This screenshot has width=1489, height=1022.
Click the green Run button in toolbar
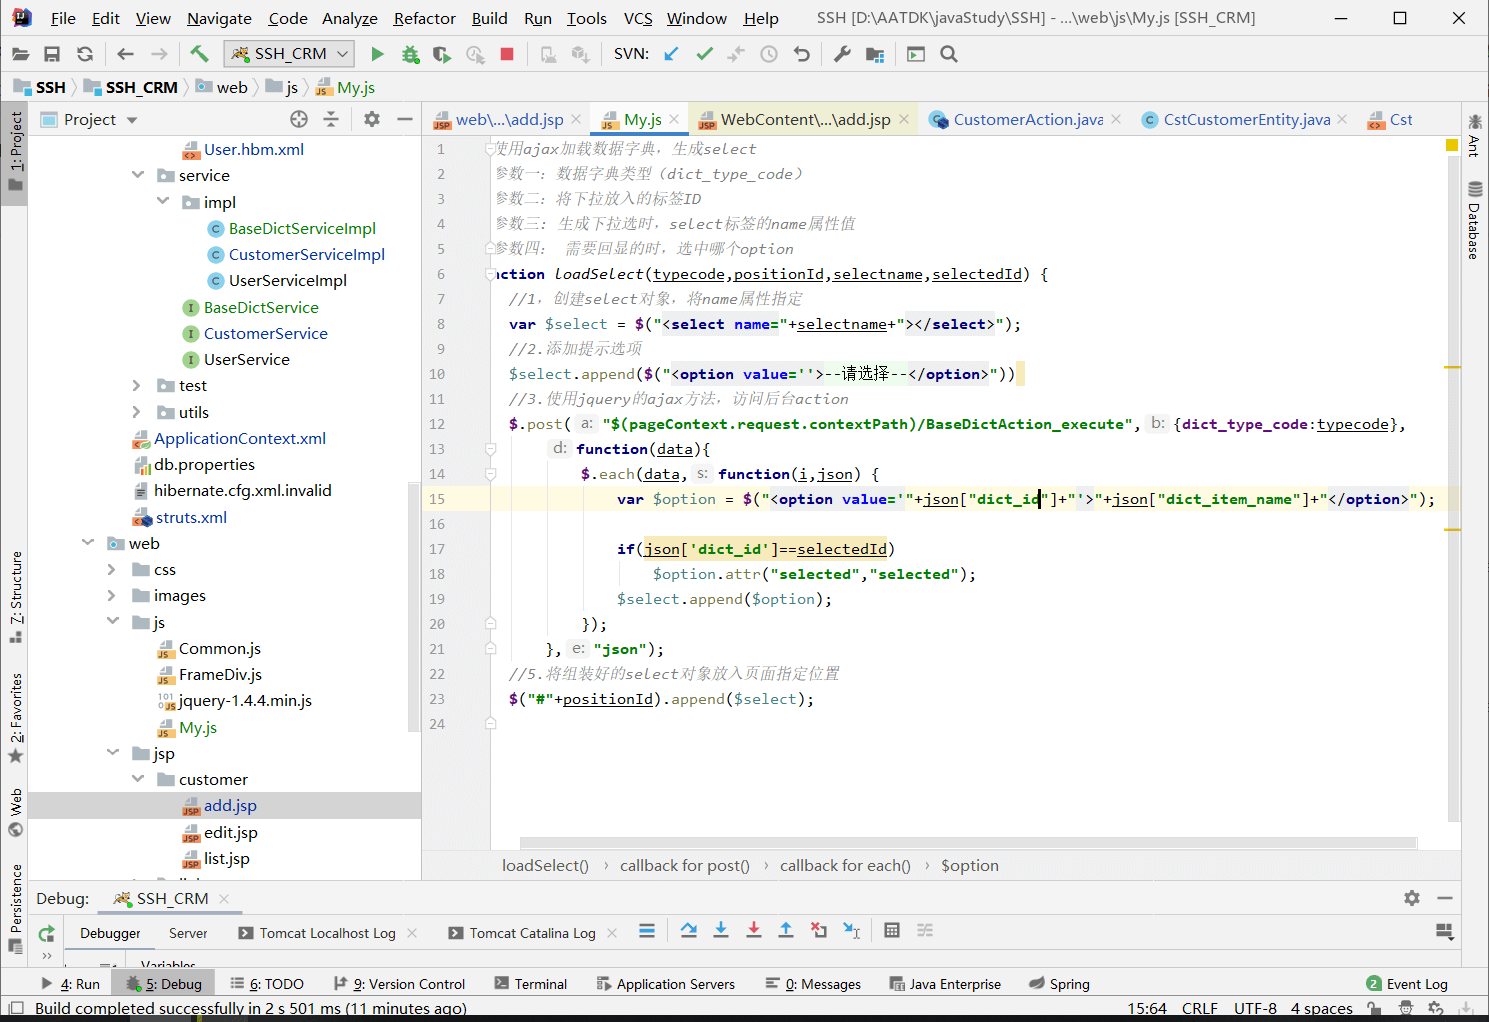click(377, 54)
